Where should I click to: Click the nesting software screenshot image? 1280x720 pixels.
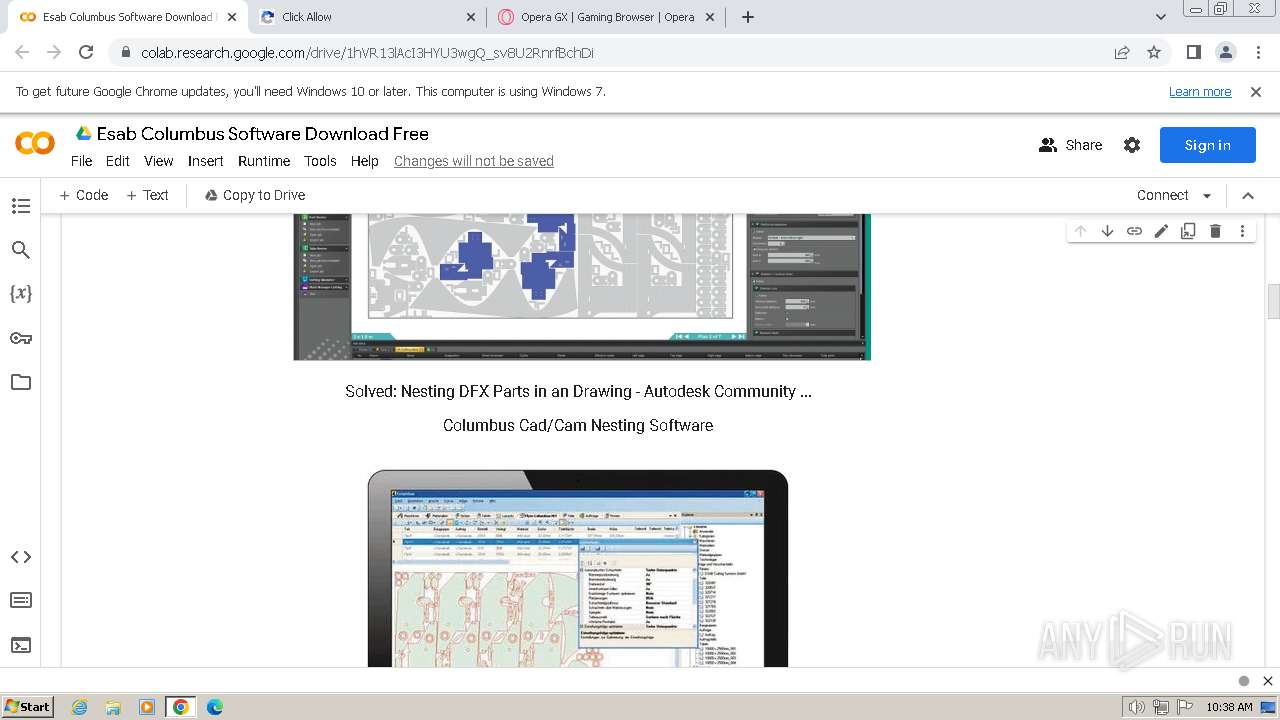pos(581,287)
